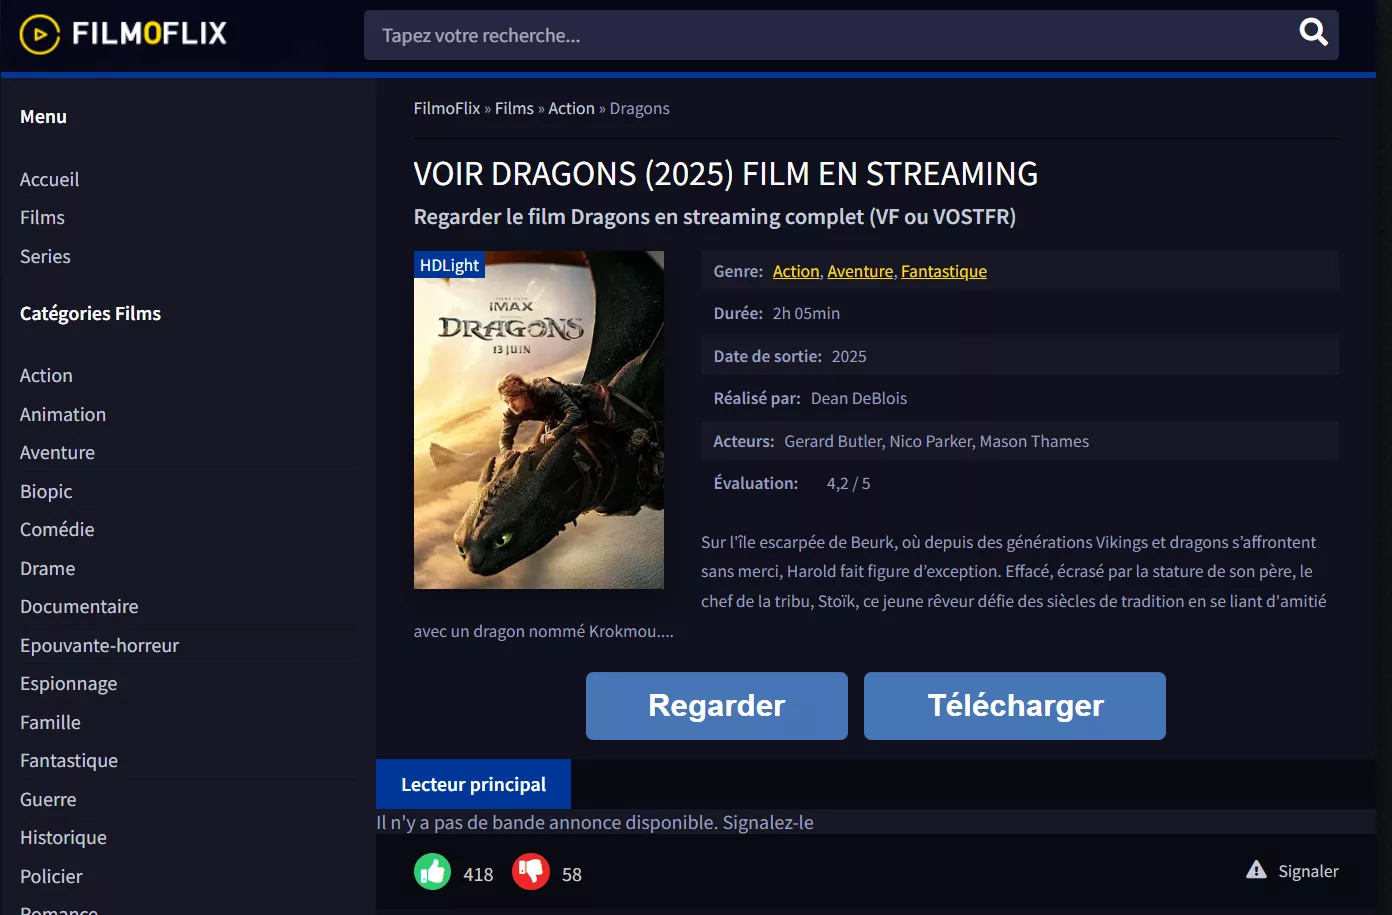Click the FilmoFlix play logo
The width and height of the screenshot is (1392, 915).
39,33
